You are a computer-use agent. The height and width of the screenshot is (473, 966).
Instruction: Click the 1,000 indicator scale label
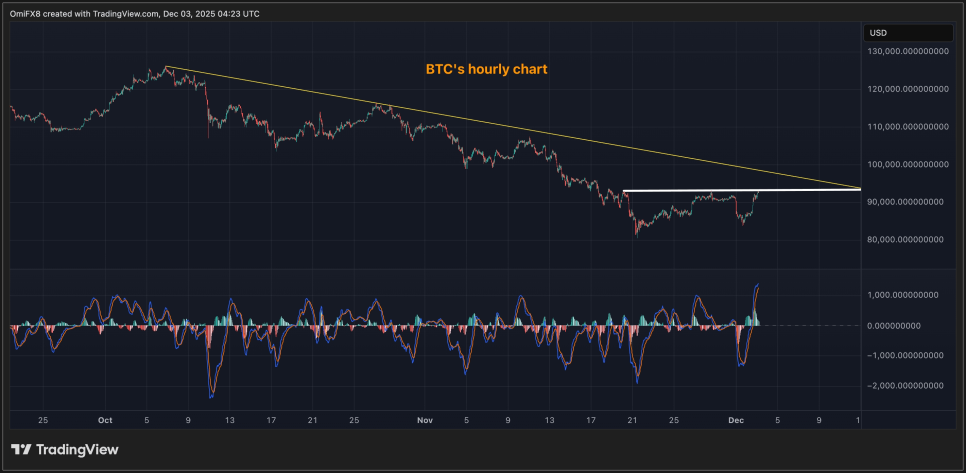pos(905,295)
